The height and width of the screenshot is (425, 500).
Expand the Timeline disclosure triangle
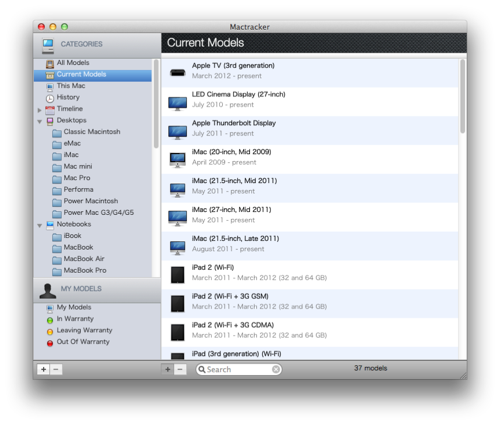click(39, 110)
